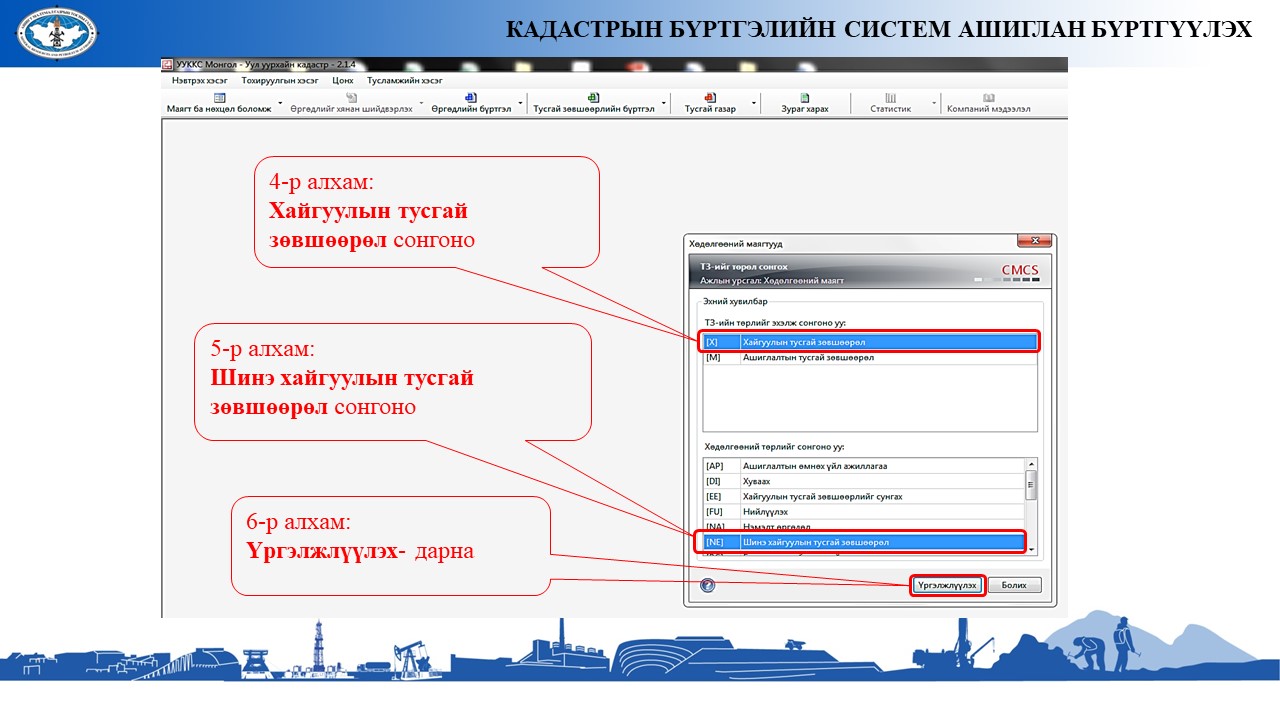Expand the Өргөдлийн бүртгэл dropdown arrow
Viewport: 1280px width, 720px height.
click(522, 103)
